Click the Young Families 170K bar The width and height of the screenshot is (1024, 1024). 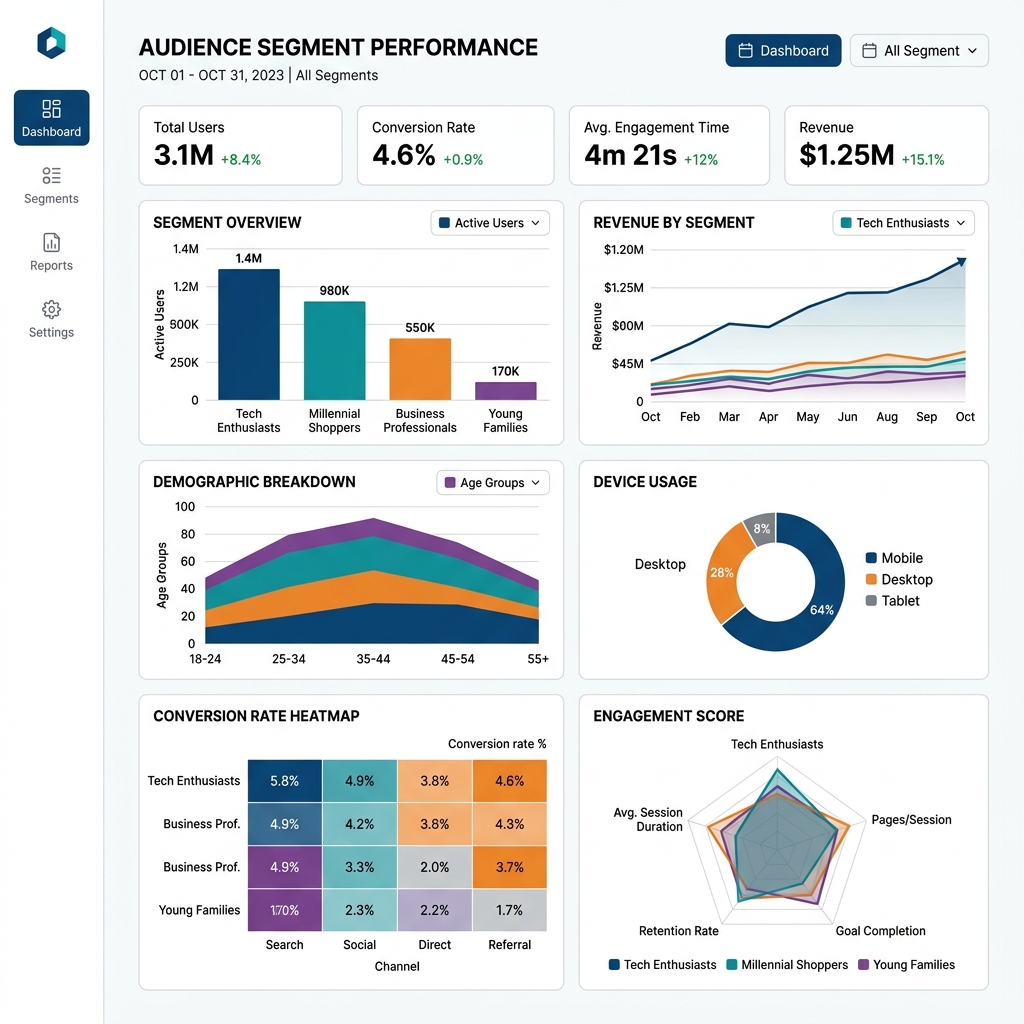click(x=505, y=391)
